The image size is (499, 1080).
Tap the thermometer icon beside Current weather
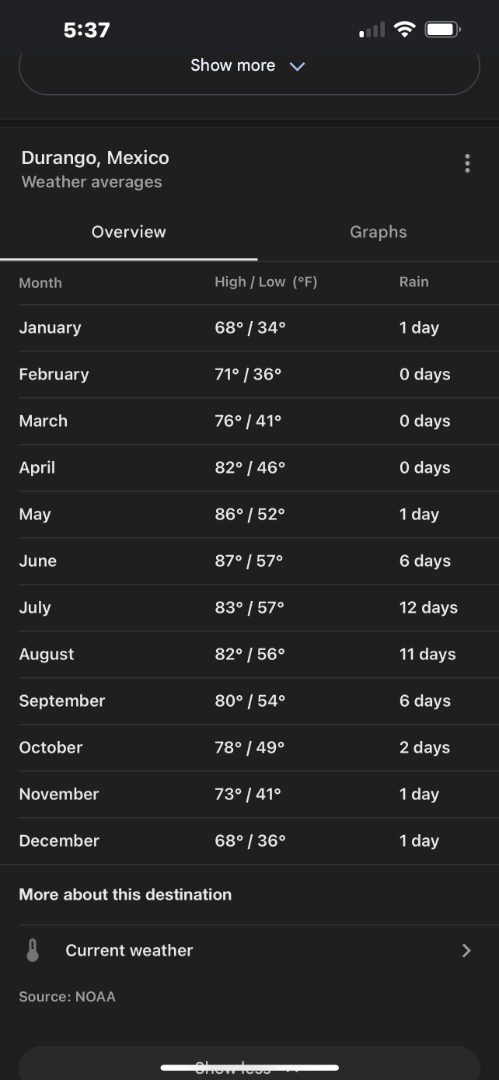(32, 951)
